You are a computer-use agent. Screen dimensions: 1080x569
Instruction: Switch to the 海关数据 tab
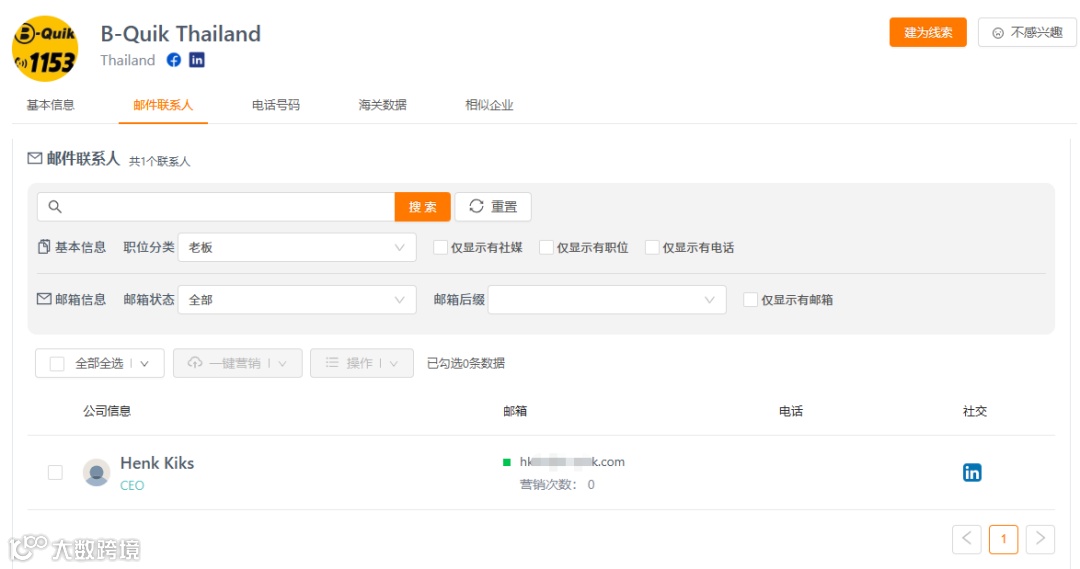click(x=382, y=105)
